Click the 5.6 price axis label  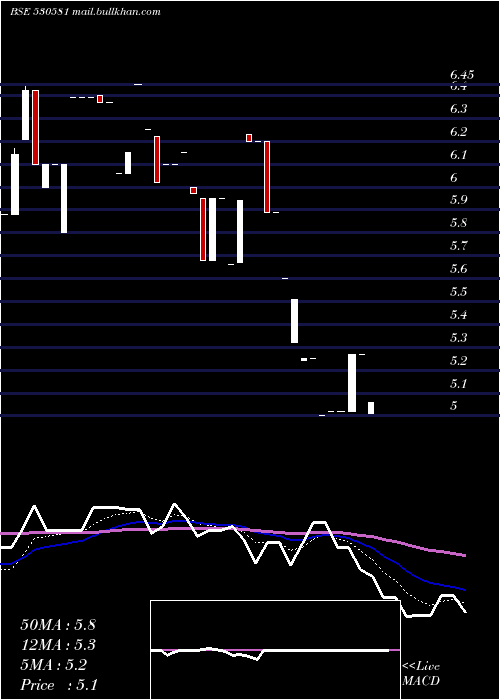point(458,269)
